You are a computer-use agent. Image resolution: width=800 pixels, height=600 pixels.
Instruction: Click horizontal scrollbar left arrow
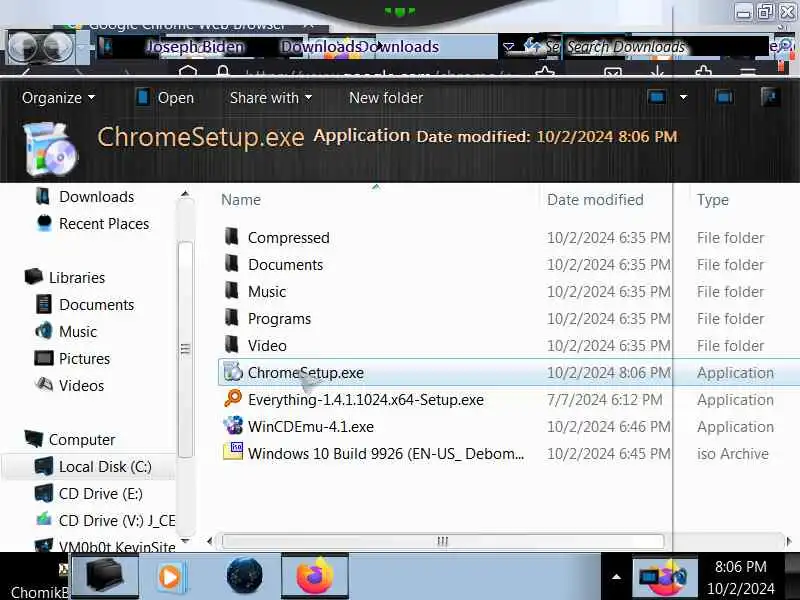(210, 541)
